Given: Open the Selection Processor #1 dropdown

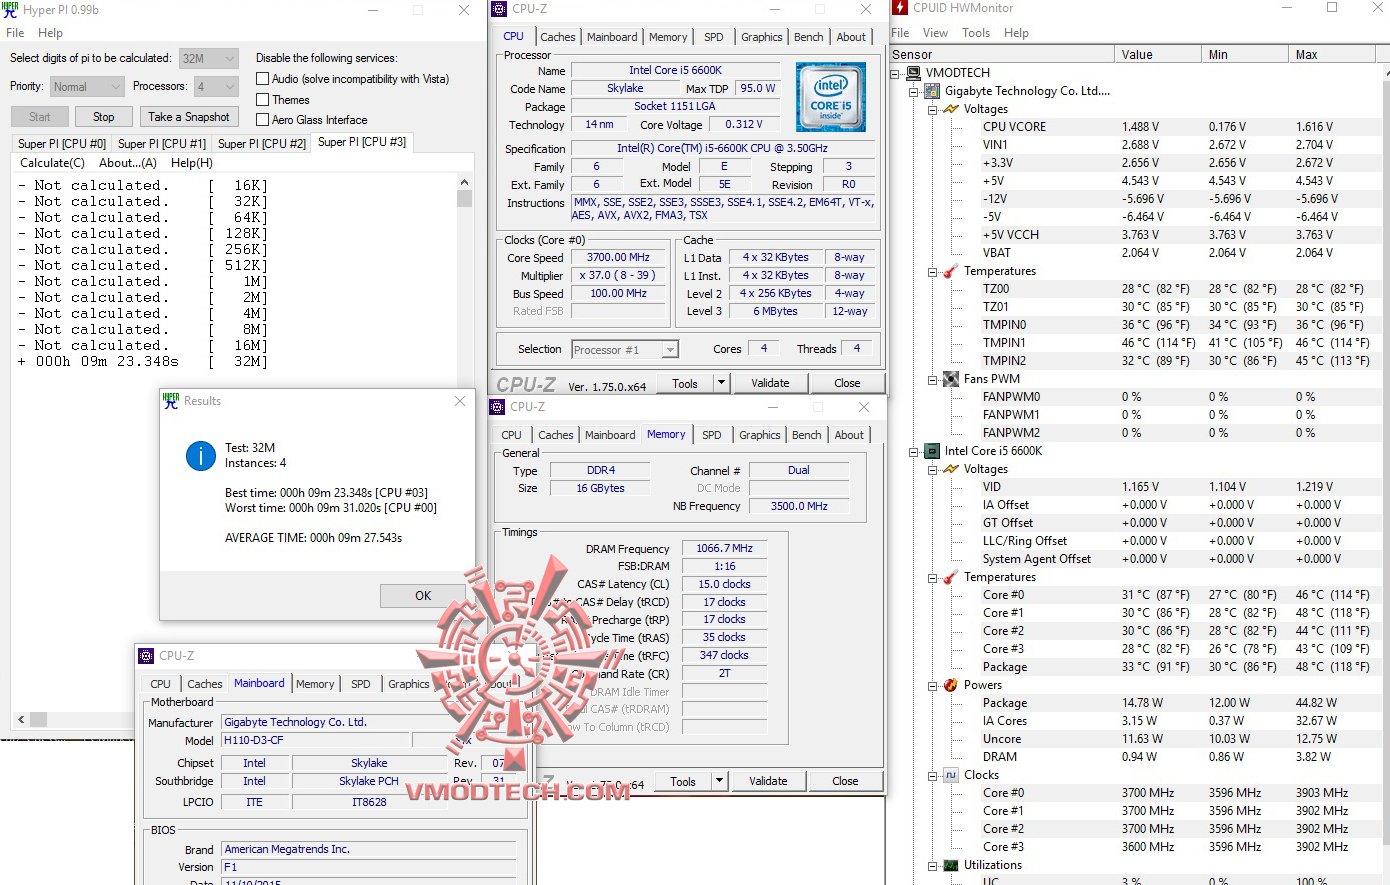Looking at the screenshot, I should [625, 350].
